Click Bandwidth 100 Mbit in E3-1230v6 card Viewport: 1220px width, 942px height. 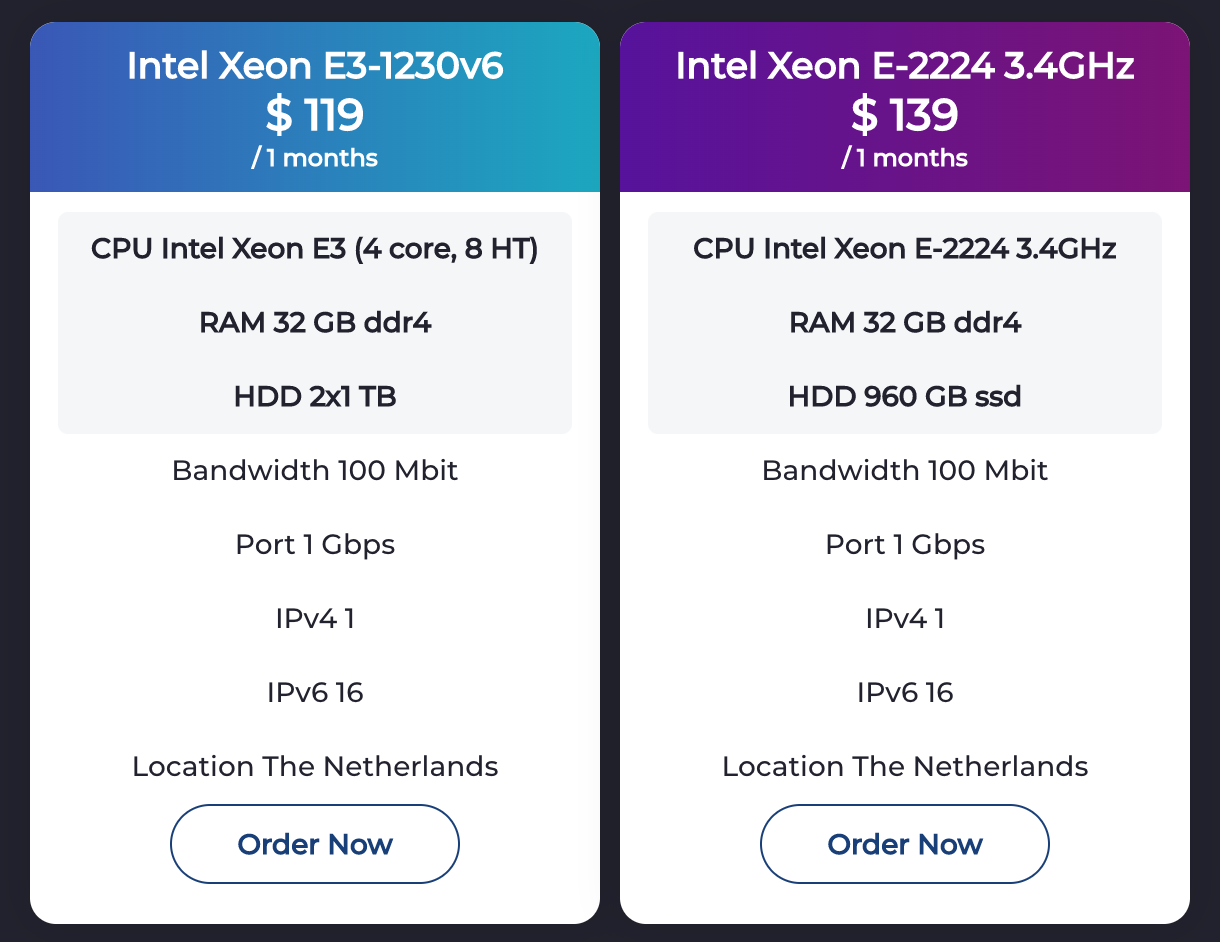click(315, 471)
